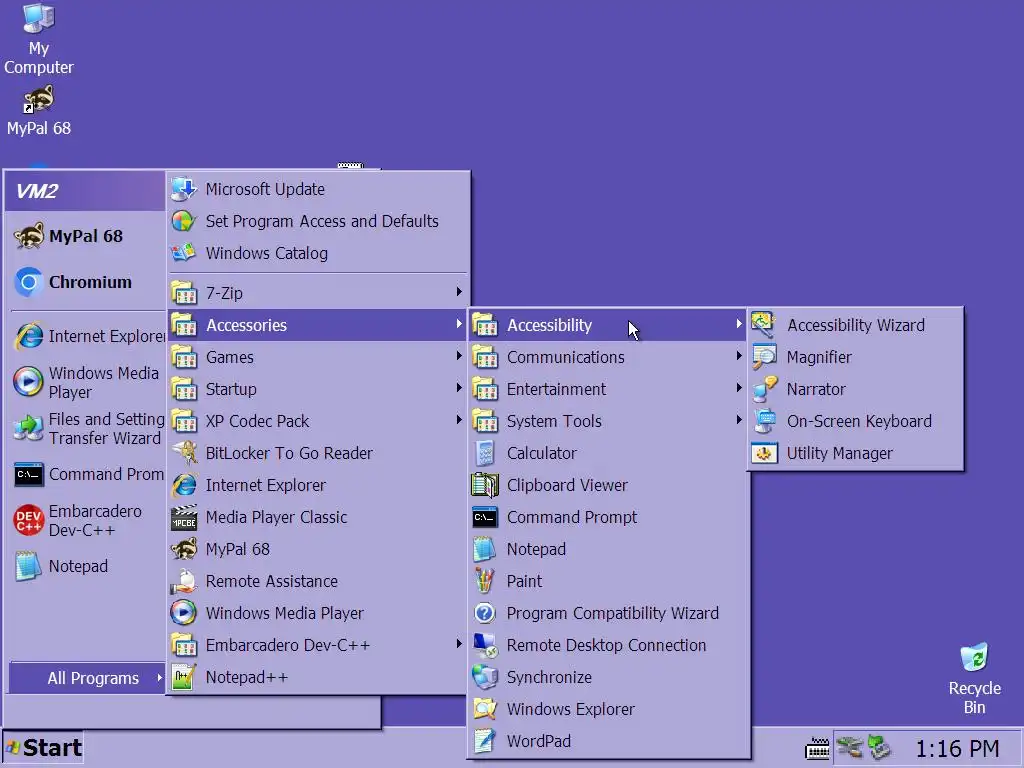Click the Microsoft Update icon

[x=184, y=189]
